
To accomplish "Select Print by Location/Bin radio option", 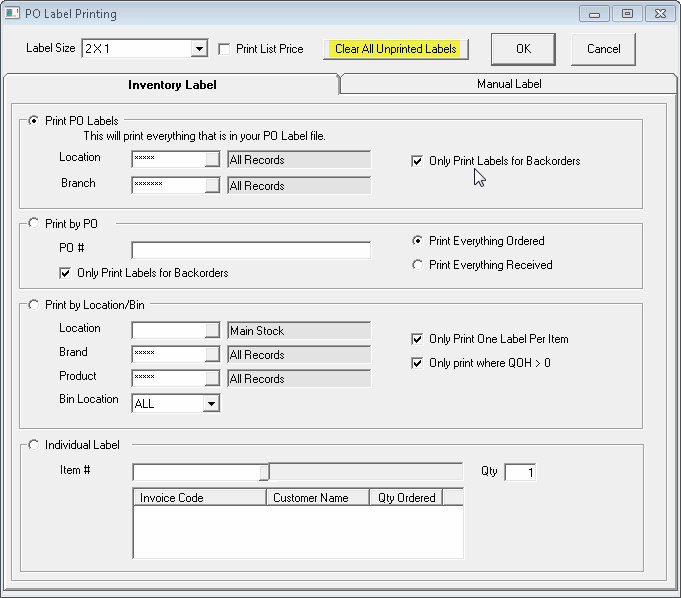I will click(x=33, y=304).
